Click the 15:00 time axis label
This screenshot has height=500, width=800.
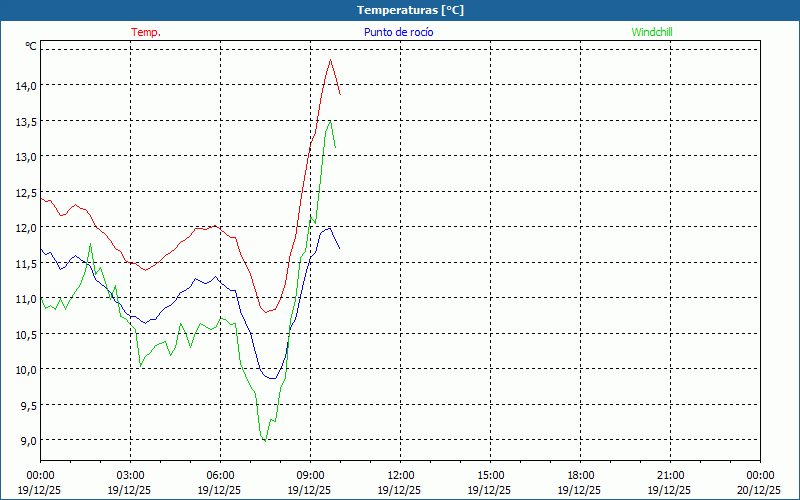490,475
